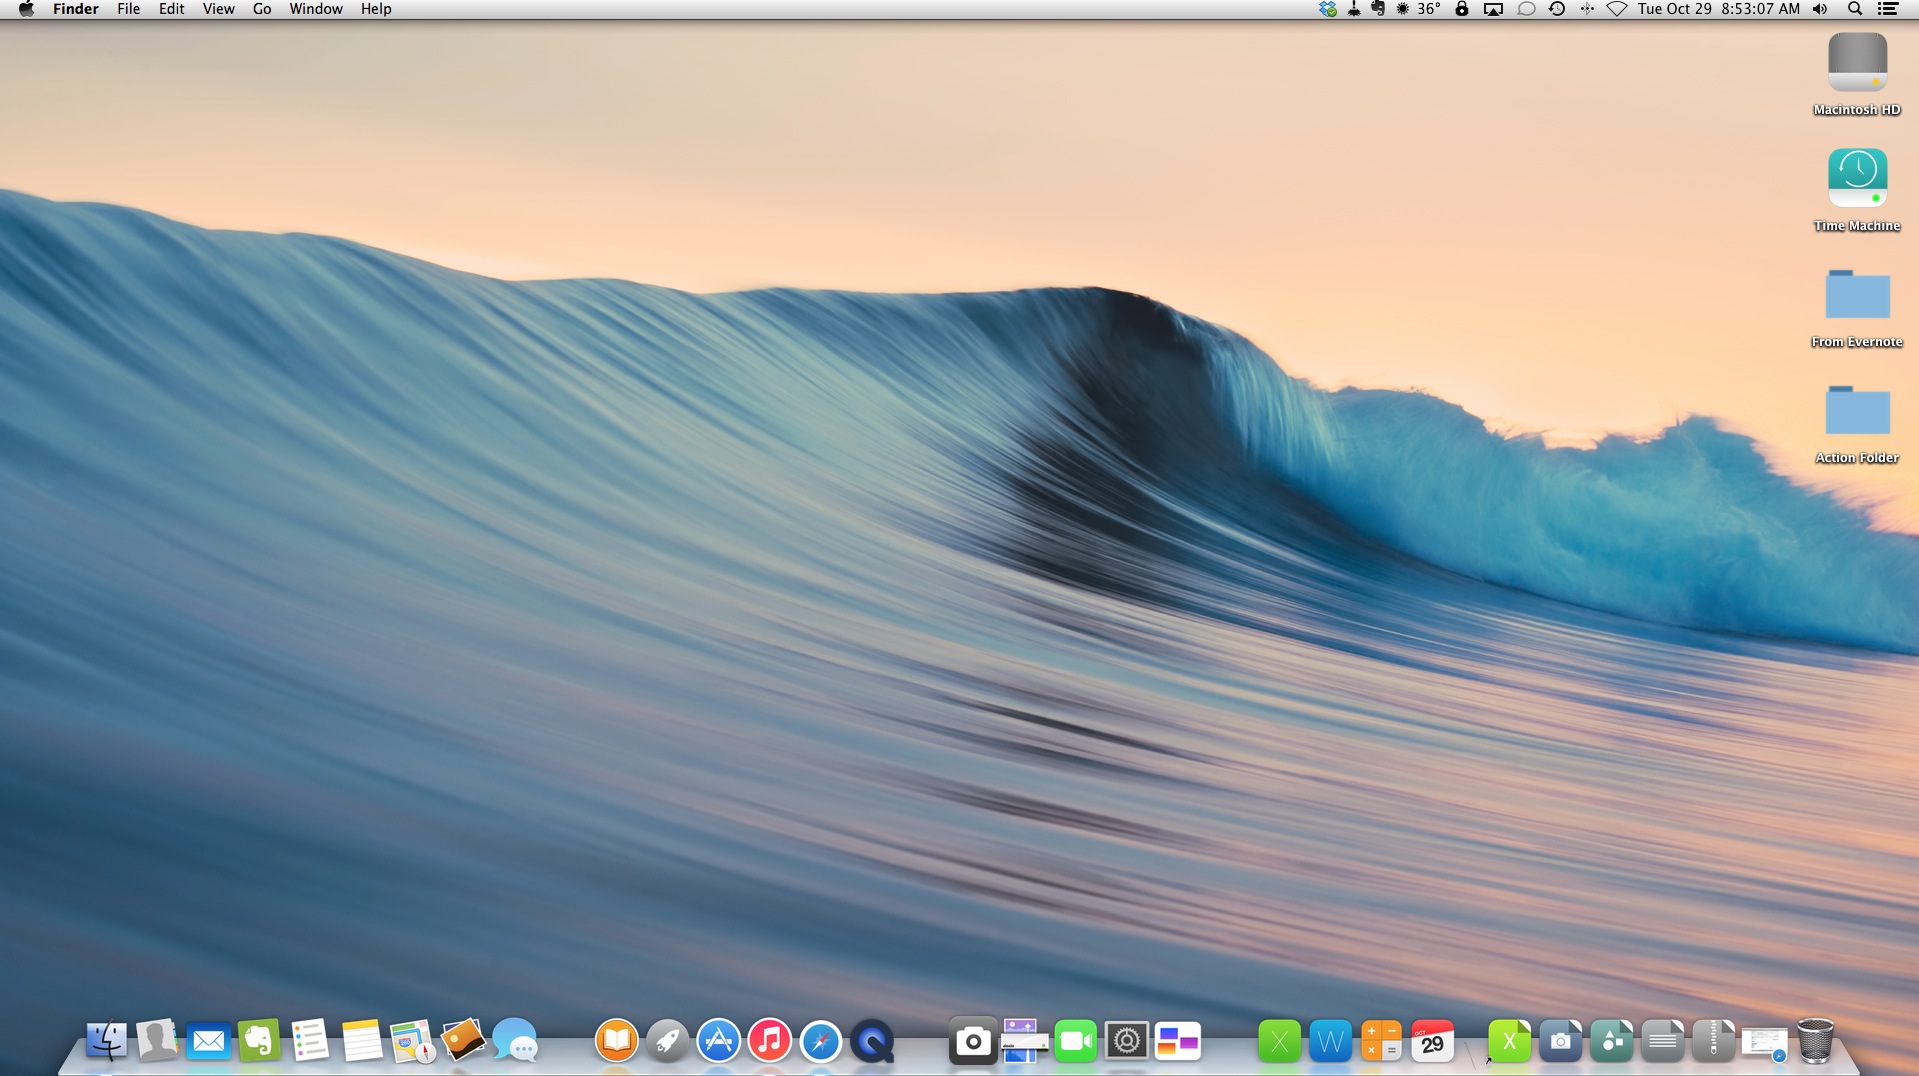The width and height of the screenshot is (1919, 1076).
Task: Open the Finder application menu
Action: click(x=76, y=9)
